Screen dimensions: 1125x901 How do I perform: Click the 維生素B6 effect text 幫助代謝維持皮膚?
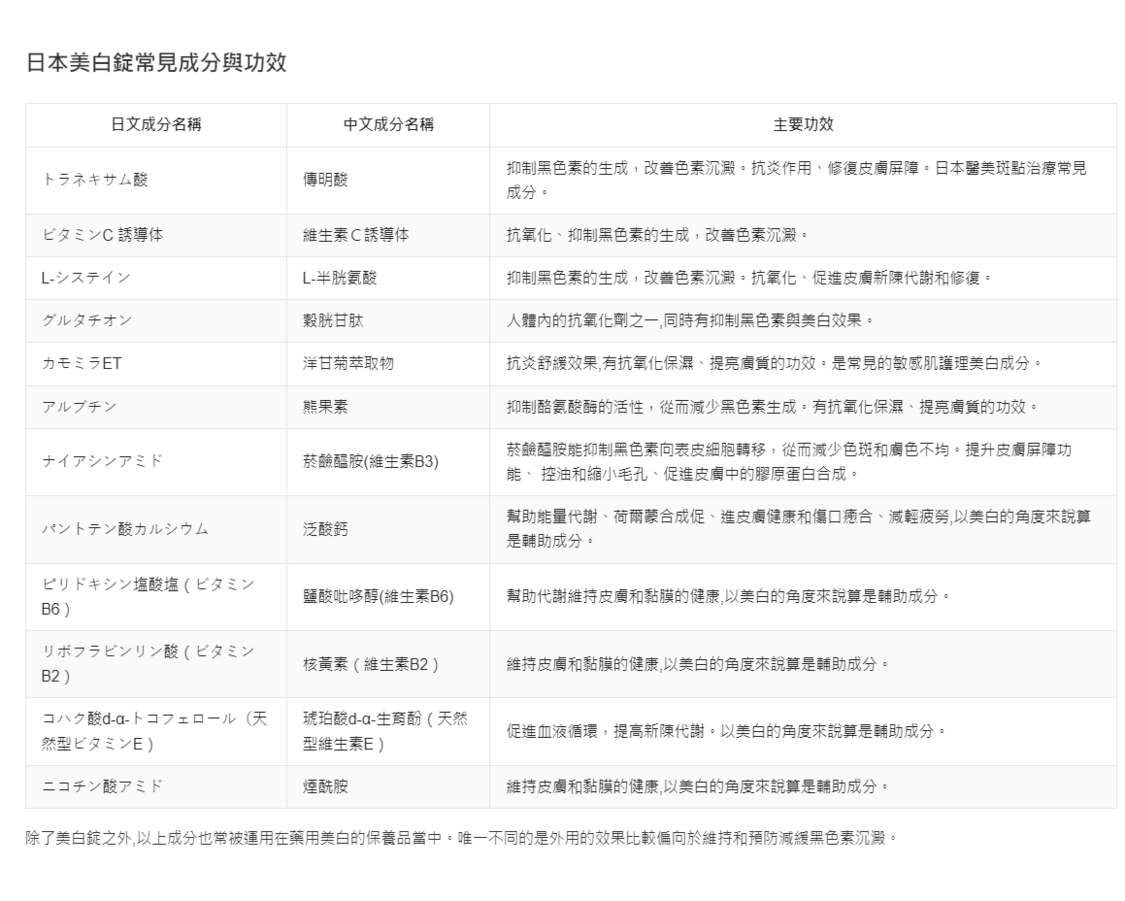[x=568, y=597]
